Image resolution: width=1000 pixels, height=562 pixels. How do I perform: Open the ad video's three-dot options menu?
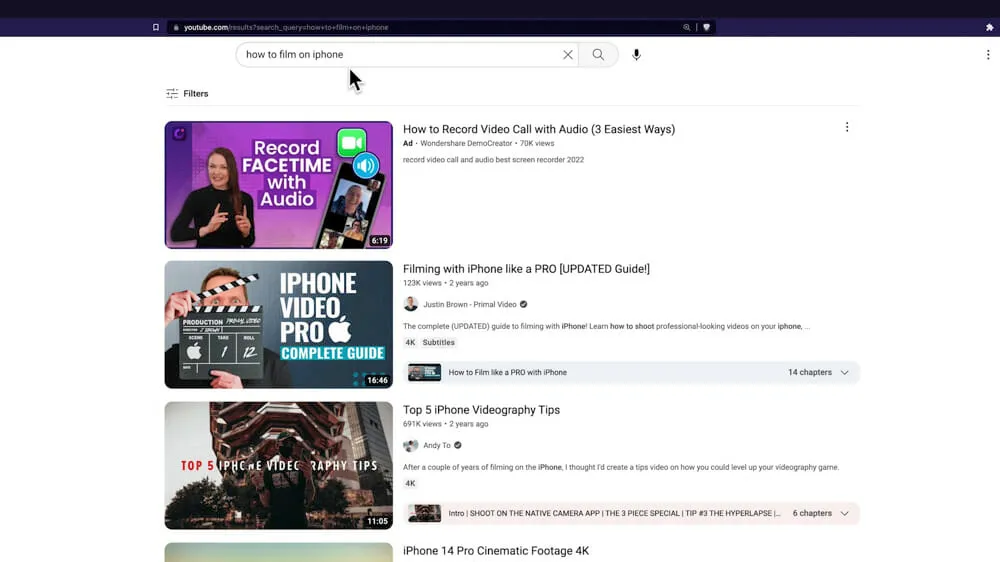coord(847,128)
